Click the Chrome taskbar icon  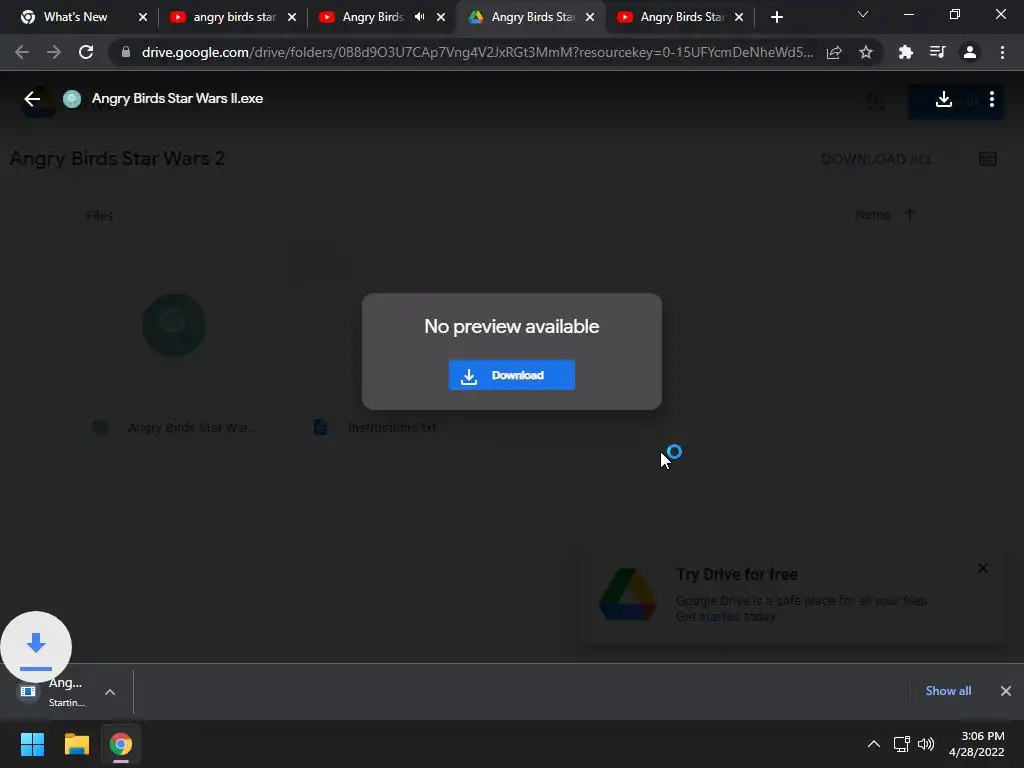coord(121,744)
